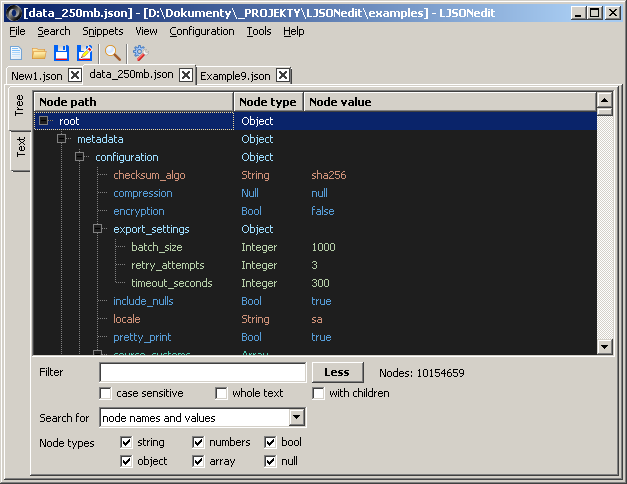The width and height of the screenshot is (627, 484).
Task: Click the tree scrollbar down arrow
Action: point(605,346)
